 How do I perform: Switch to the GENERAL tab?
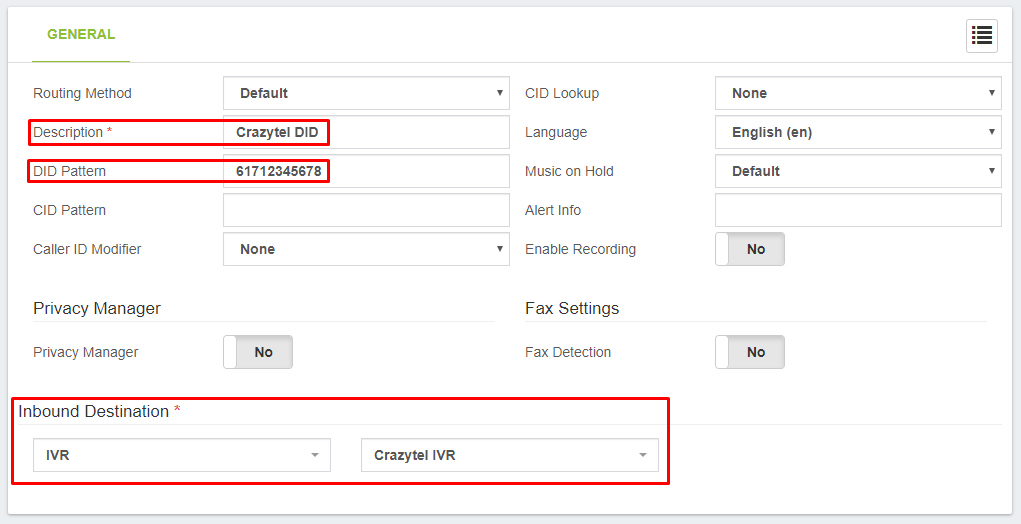(x=81, y=34)
